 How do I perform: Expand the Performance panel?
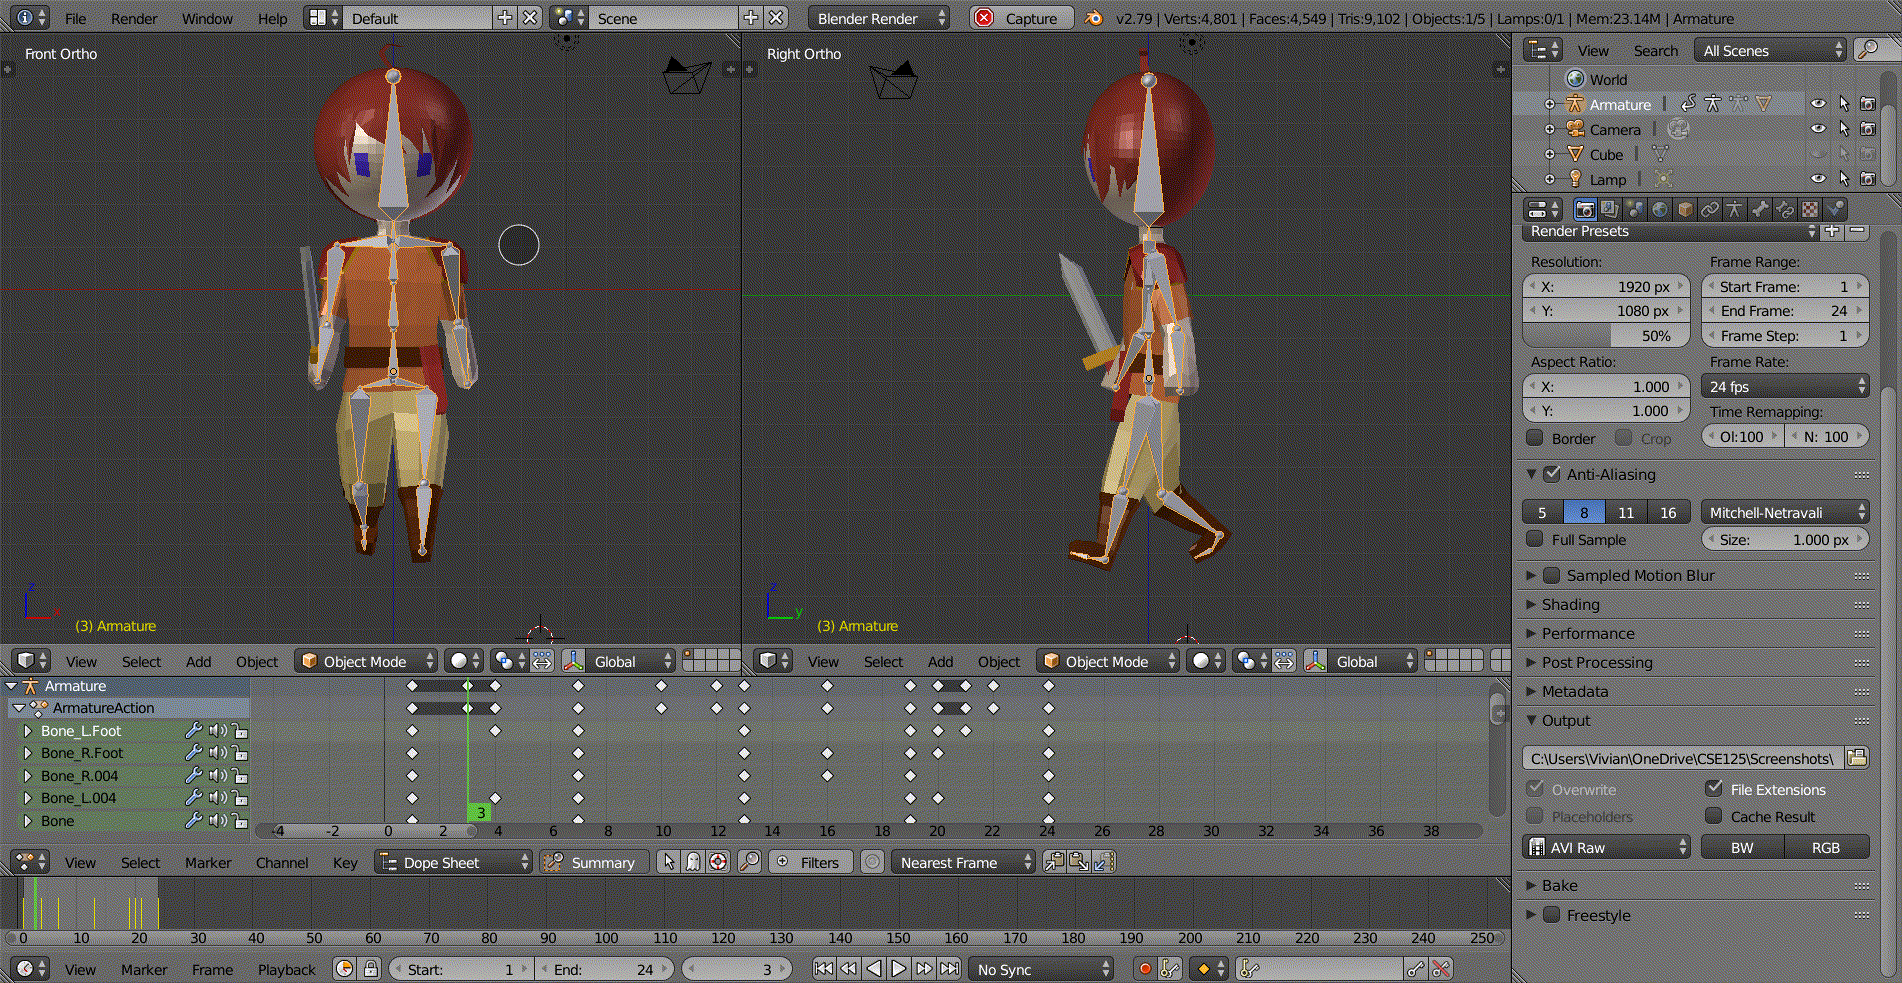coord(1587,633)
